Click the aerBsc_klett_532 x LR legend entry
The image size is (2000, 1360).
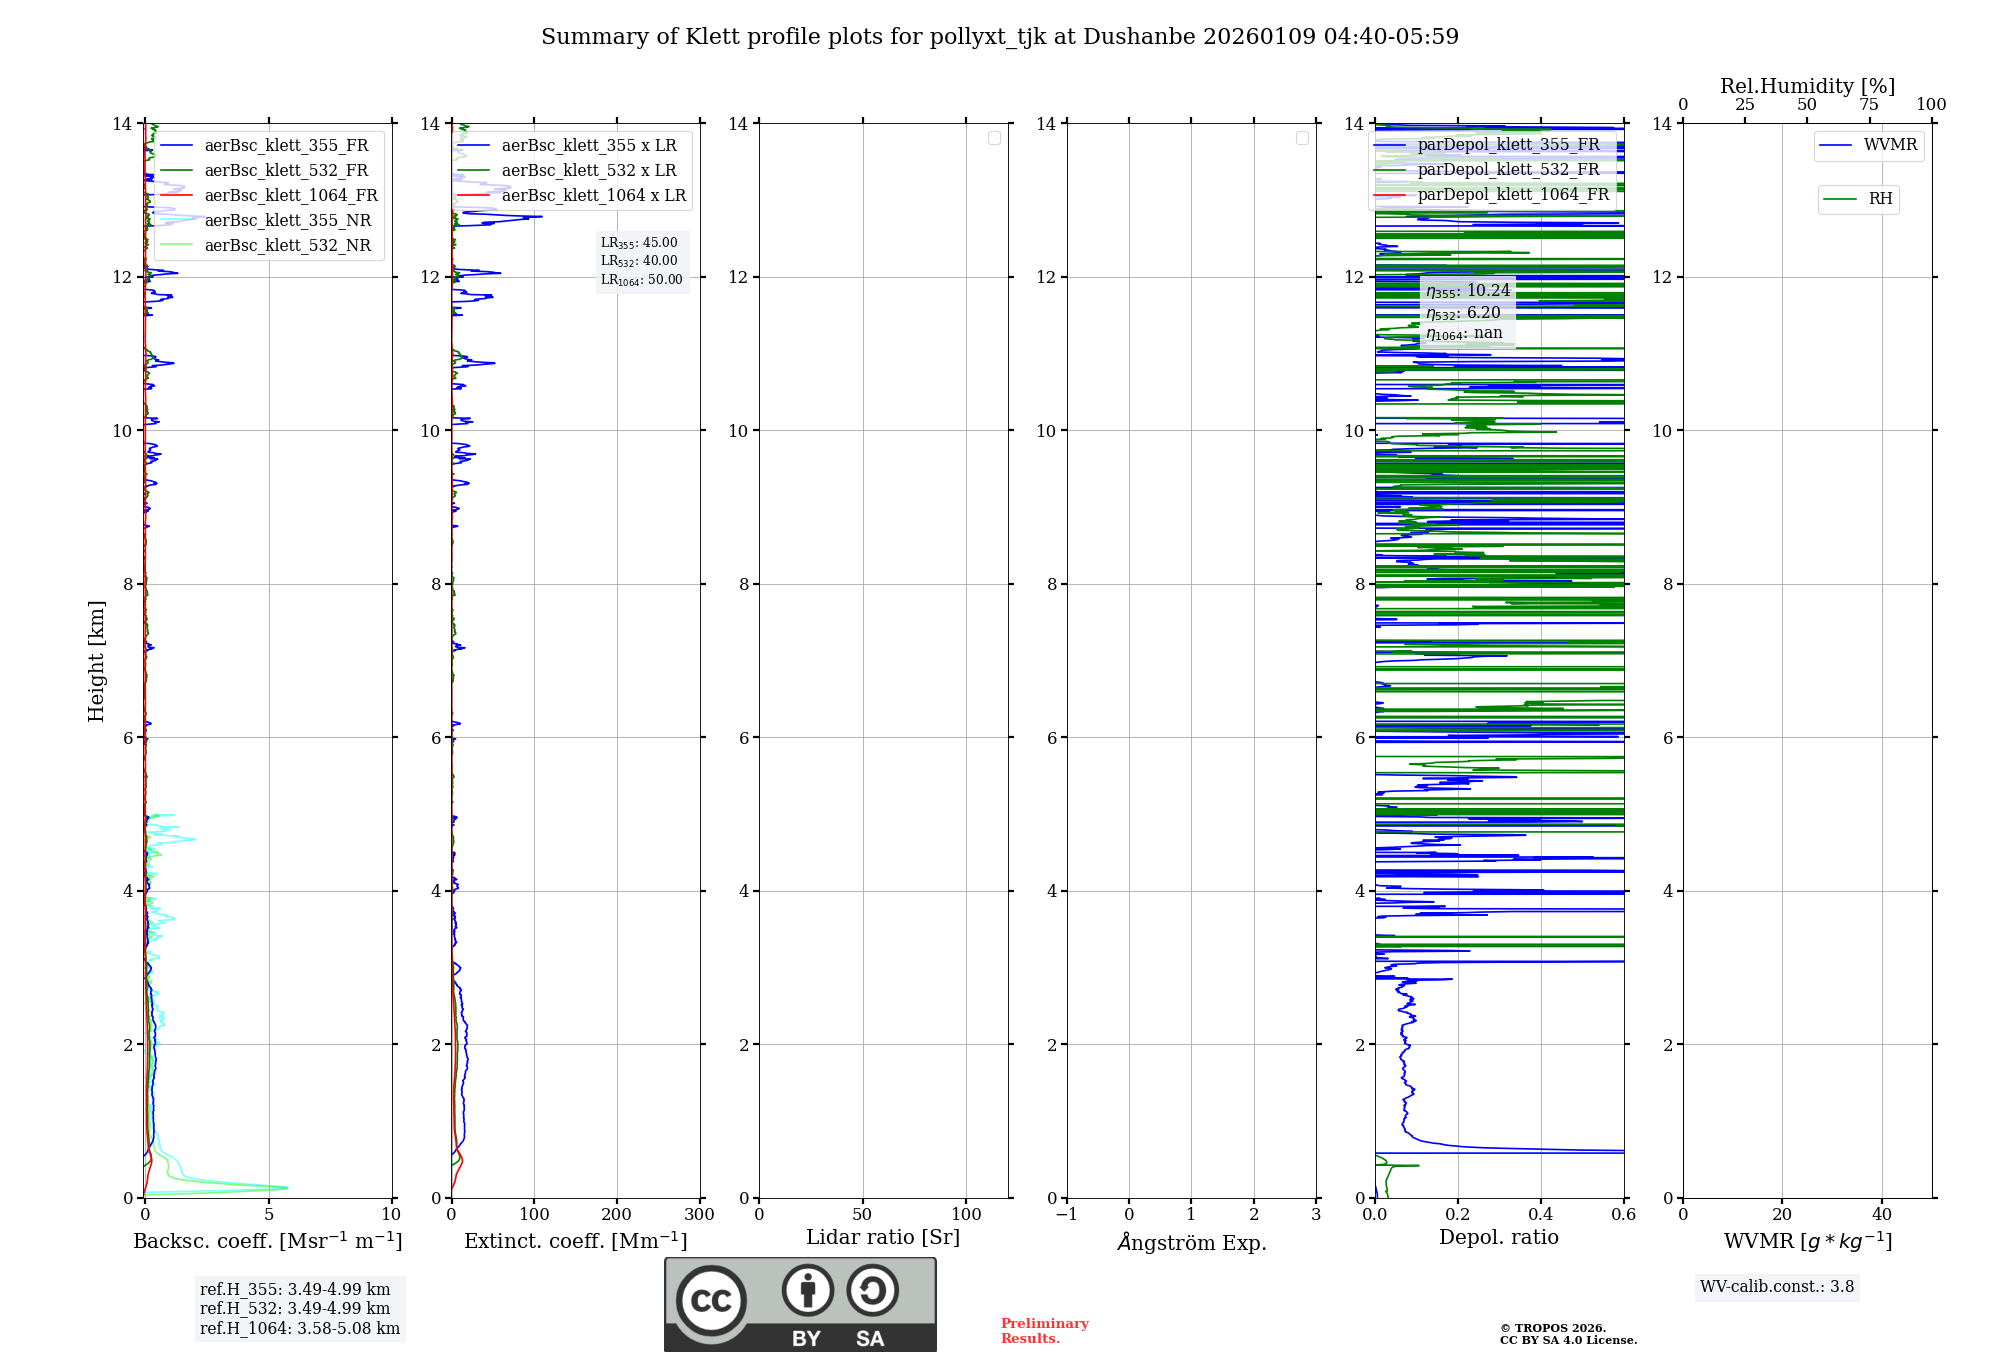[588, 171]
